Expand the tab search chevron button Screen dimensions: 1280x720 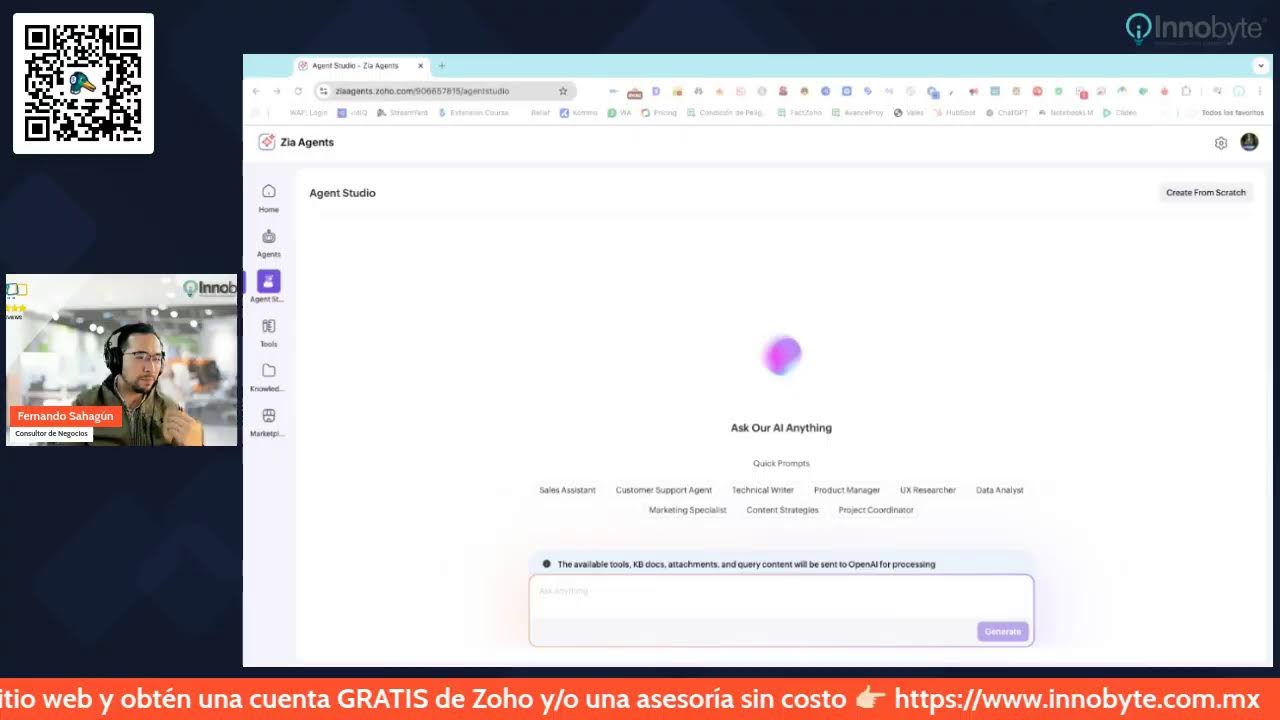(1260, 66)
